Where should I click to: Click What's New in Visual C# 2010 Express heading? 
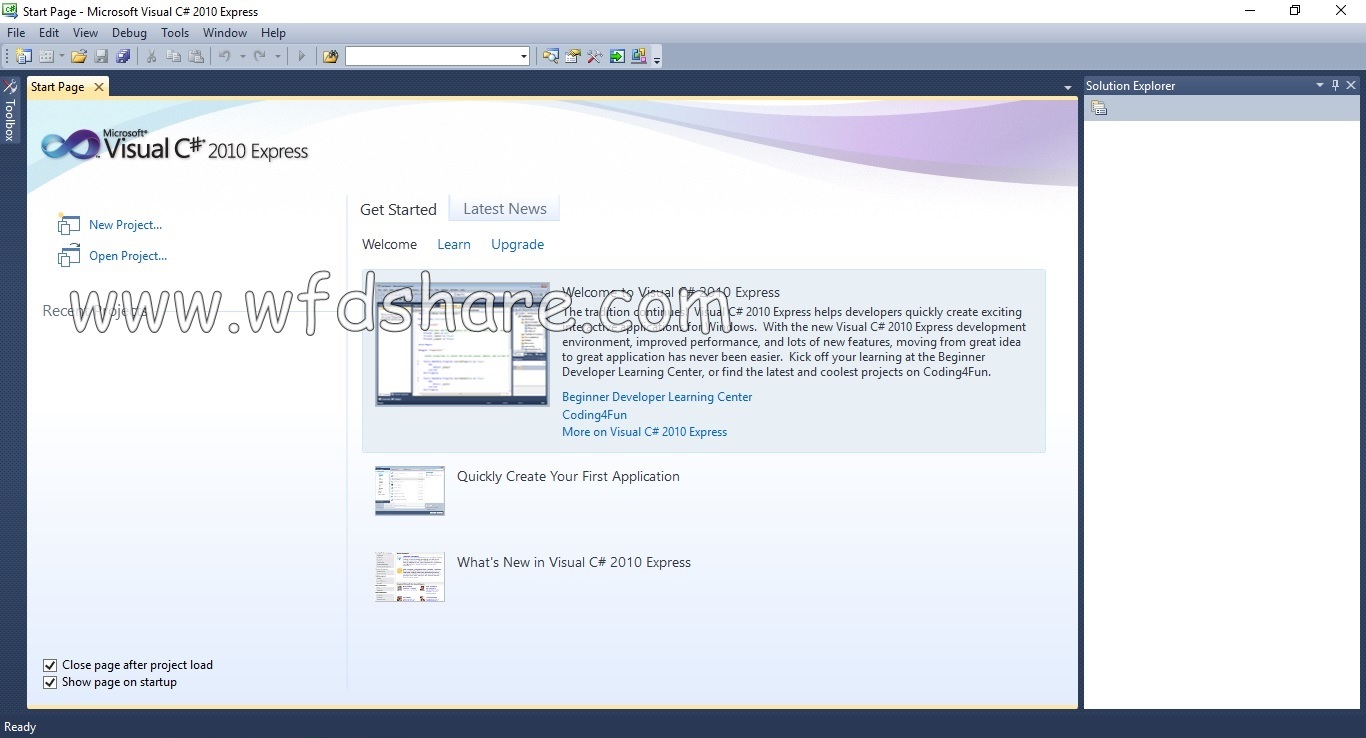(x=574, y=562)
